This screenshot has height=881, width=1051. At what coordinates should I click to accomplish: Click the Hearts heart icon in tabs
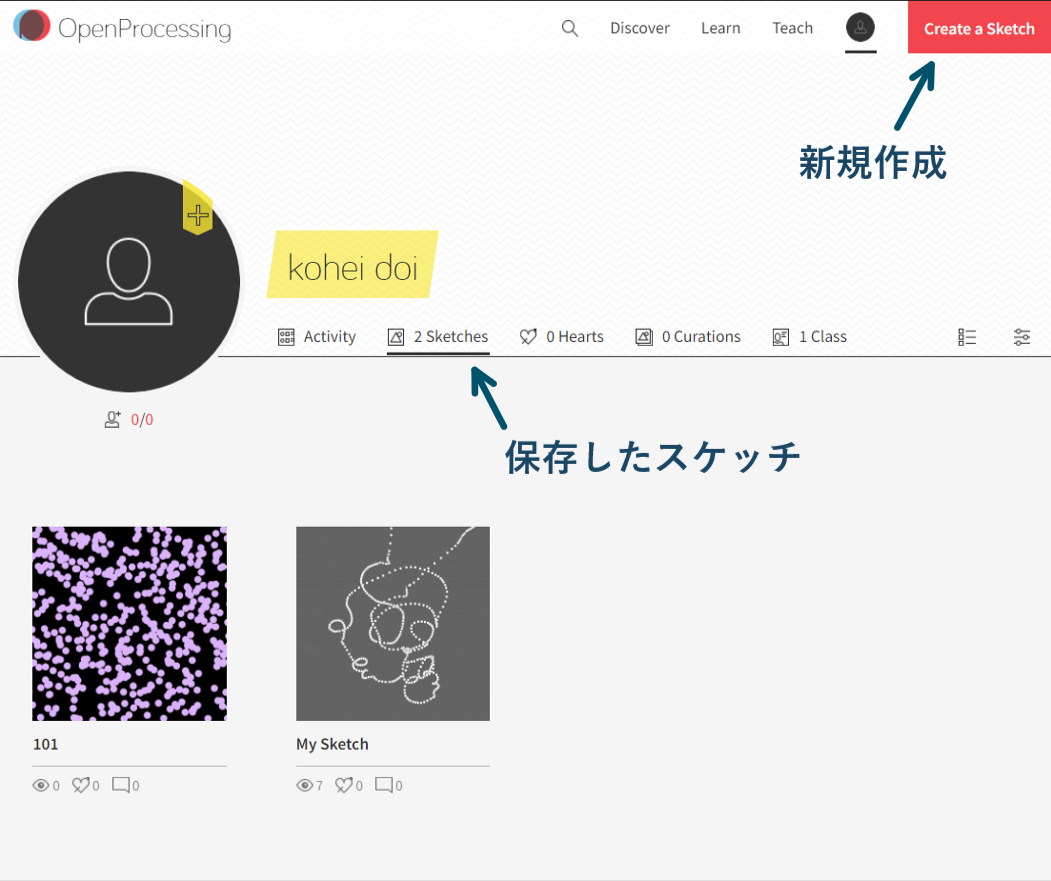pyautogui.click(x=528, y=337)
